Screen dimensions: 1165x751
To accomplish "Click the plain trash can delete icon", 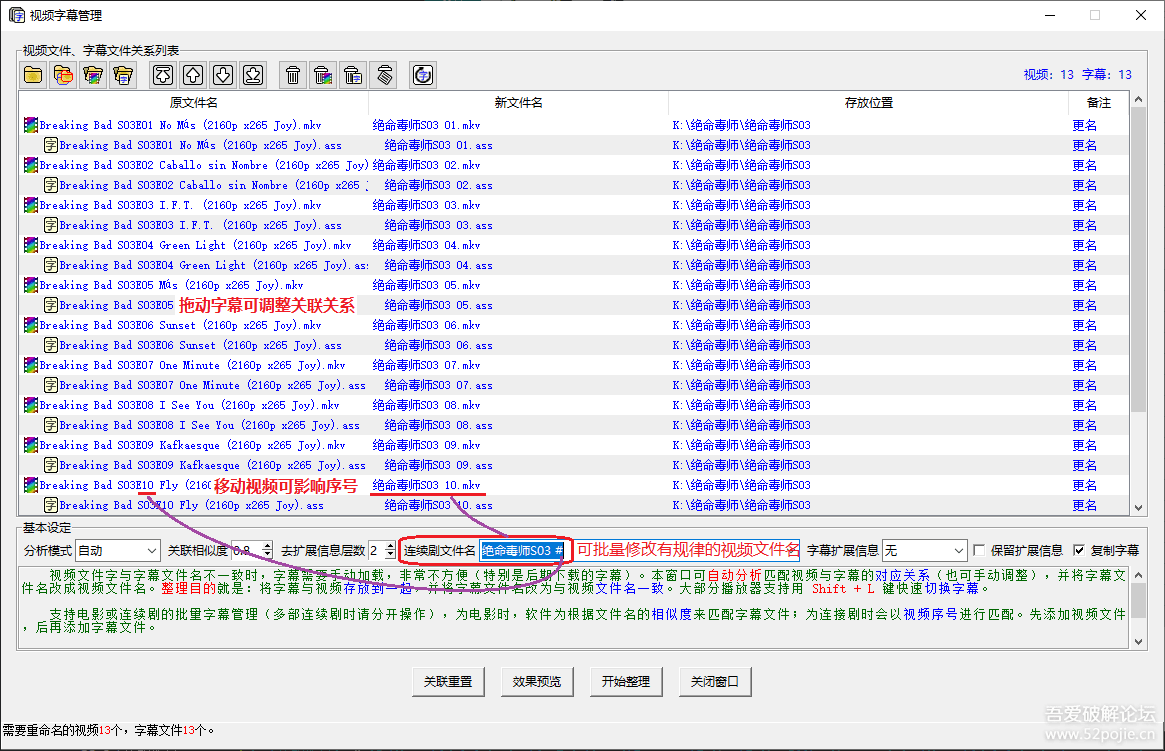I will pos(293,74).
